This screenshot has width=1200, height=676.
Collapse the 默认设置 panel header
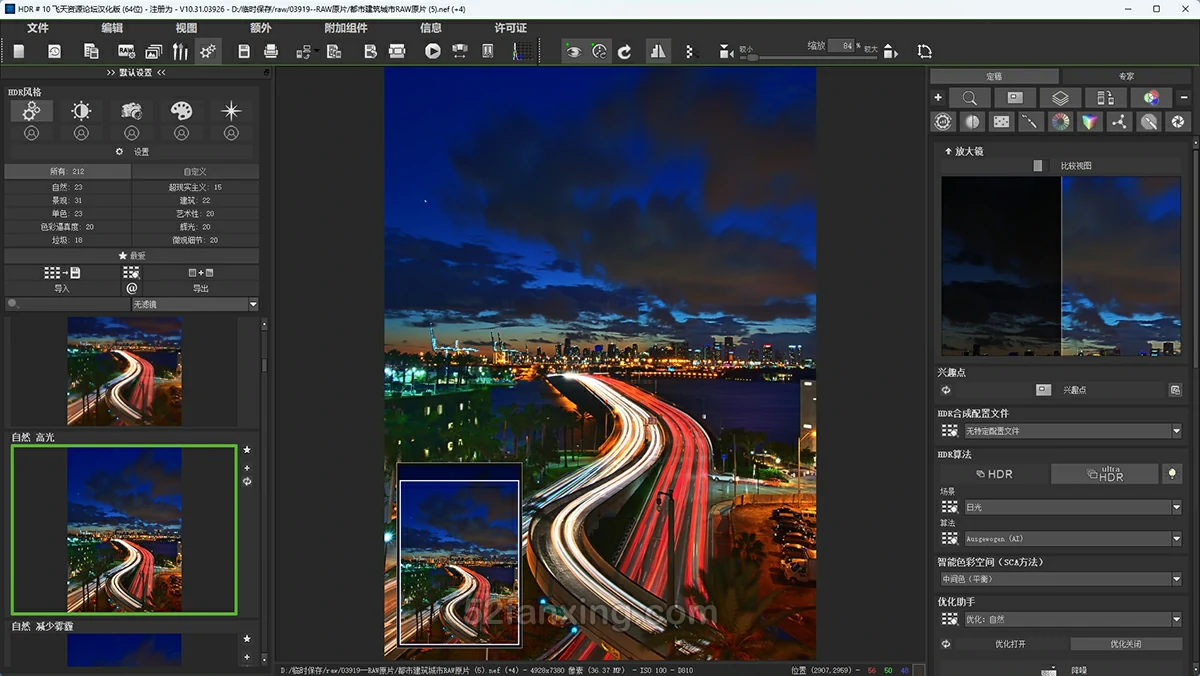[x=136, y=73]
